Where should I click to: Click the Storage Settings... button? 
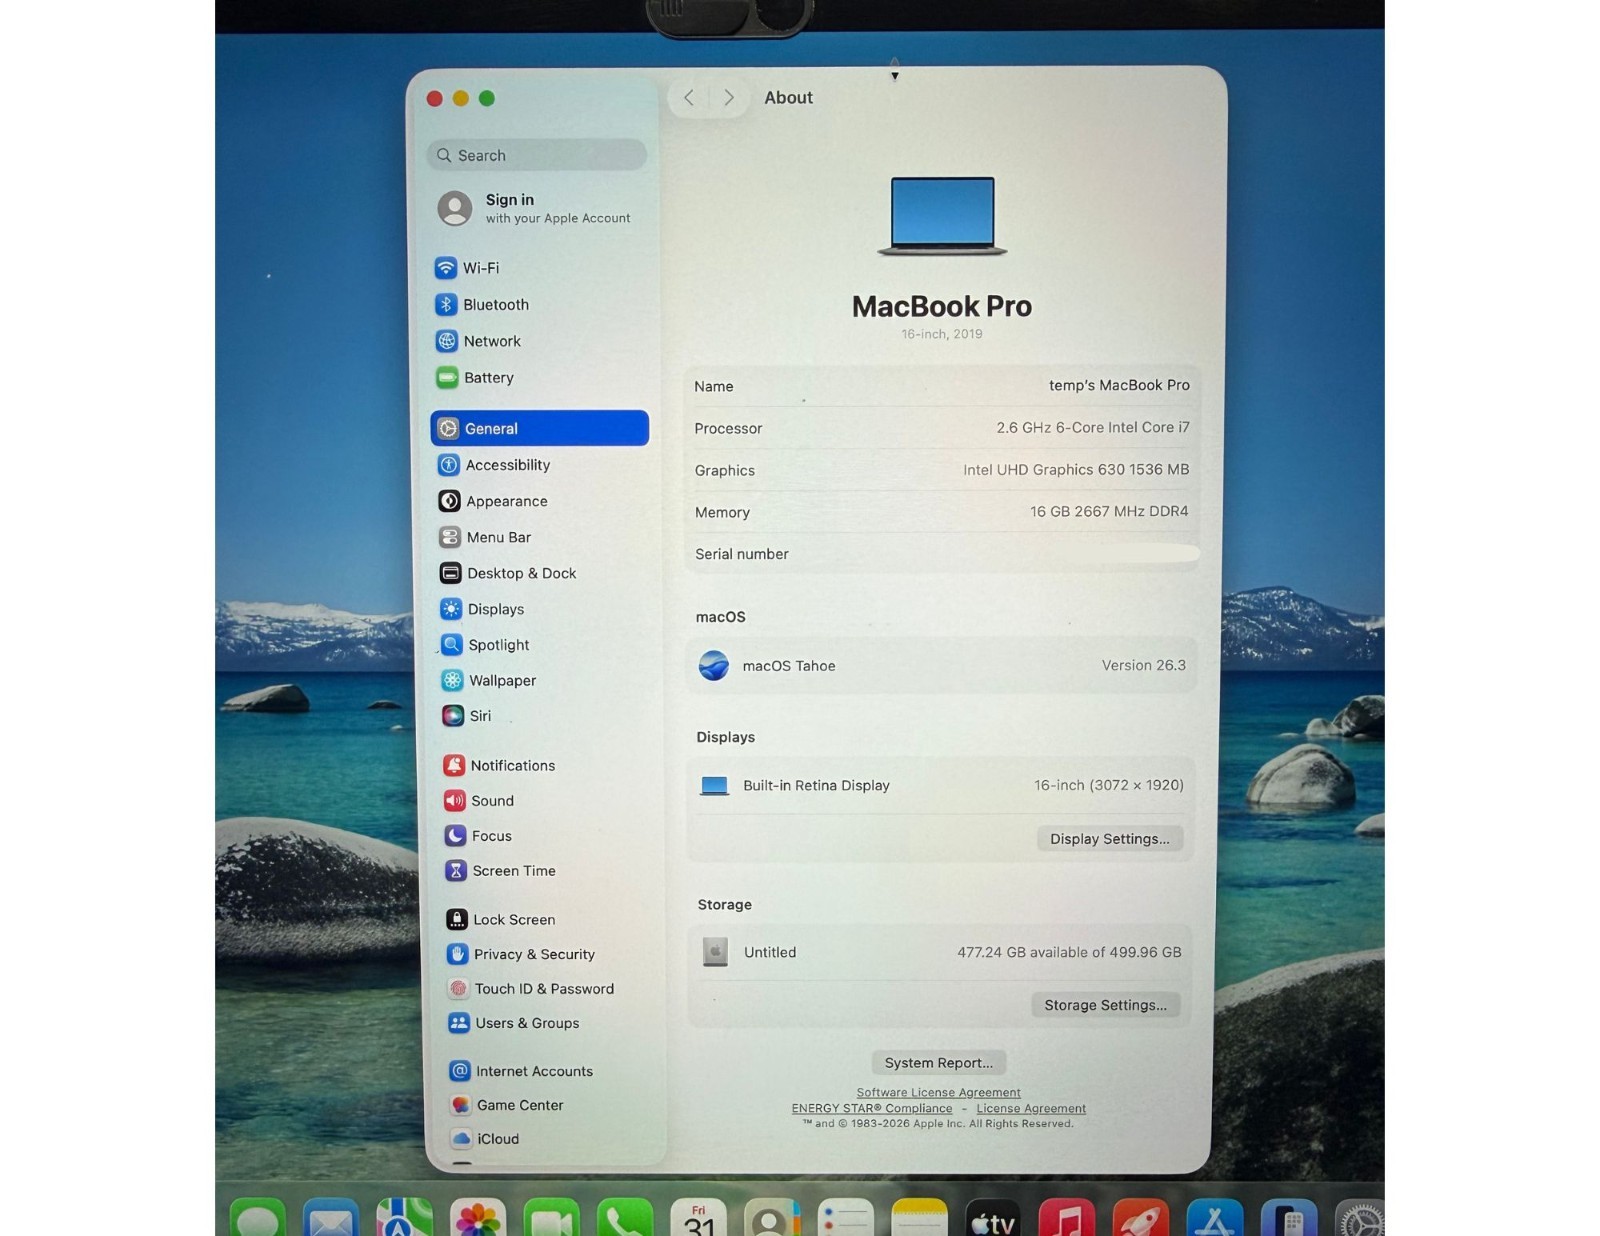(1105, 1005)
